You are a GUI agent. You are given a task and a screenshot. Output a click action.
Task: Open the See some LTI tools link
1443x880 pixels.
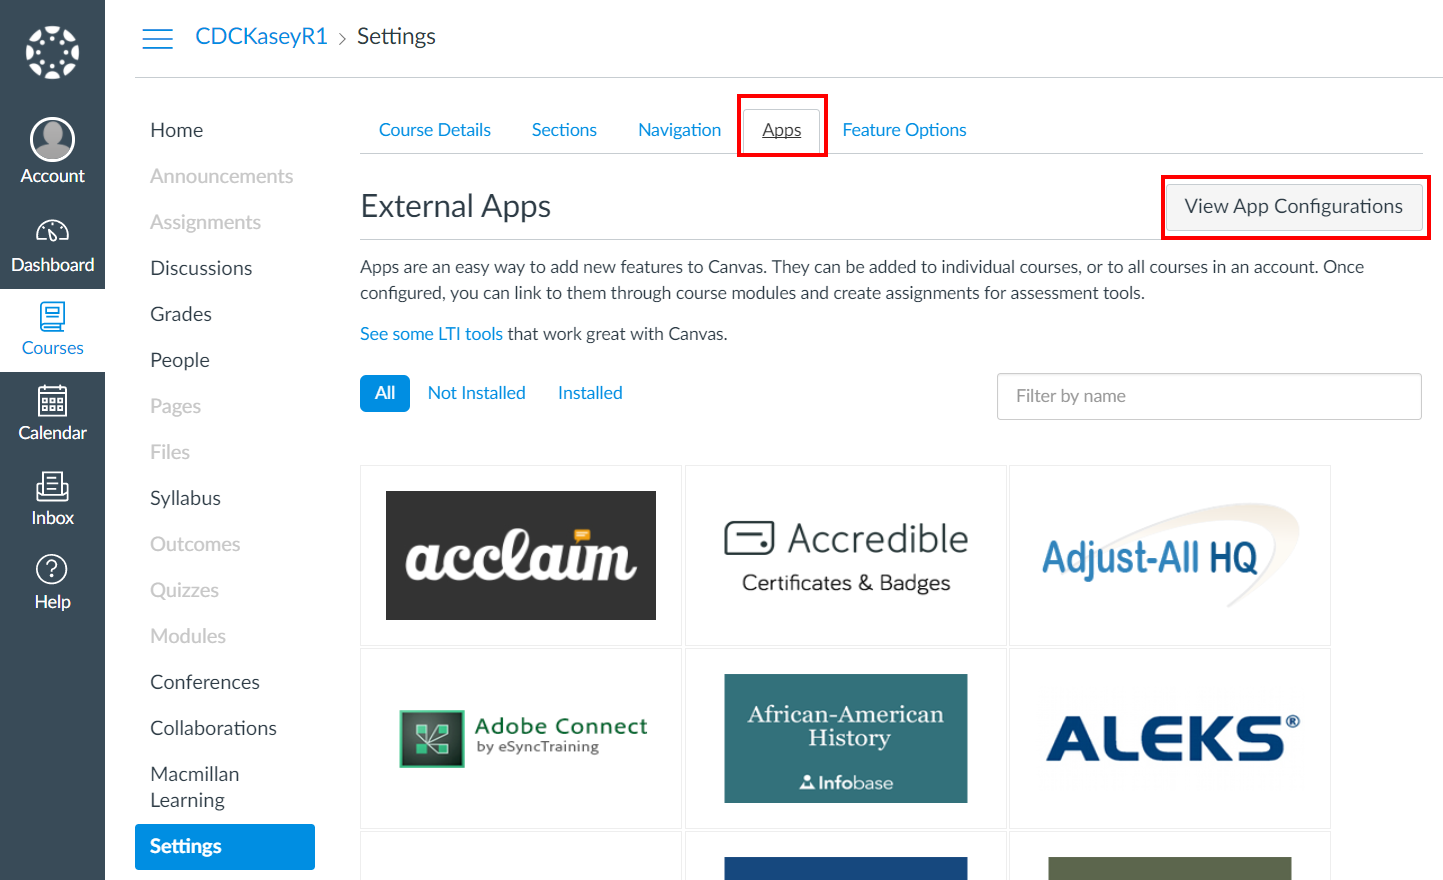431,334
